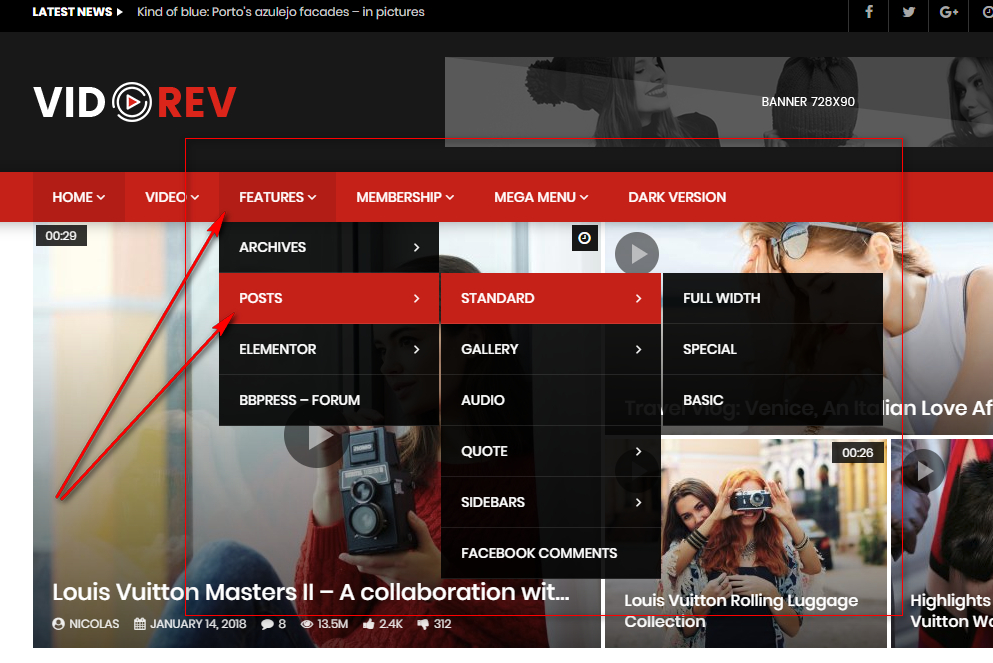
Task: Open the Google Plus social icon
Action: (949, 12)
